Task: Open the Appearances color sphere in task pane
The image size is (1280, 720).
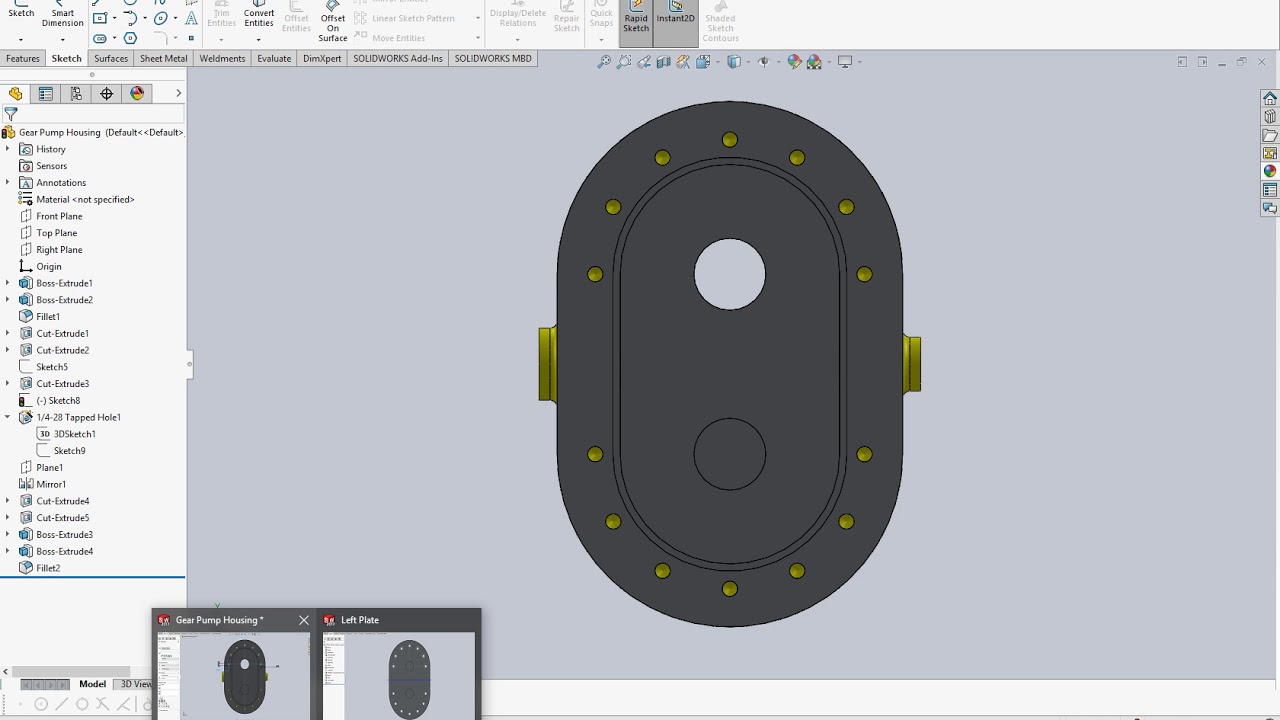Action: click(x=1270, y=171)
